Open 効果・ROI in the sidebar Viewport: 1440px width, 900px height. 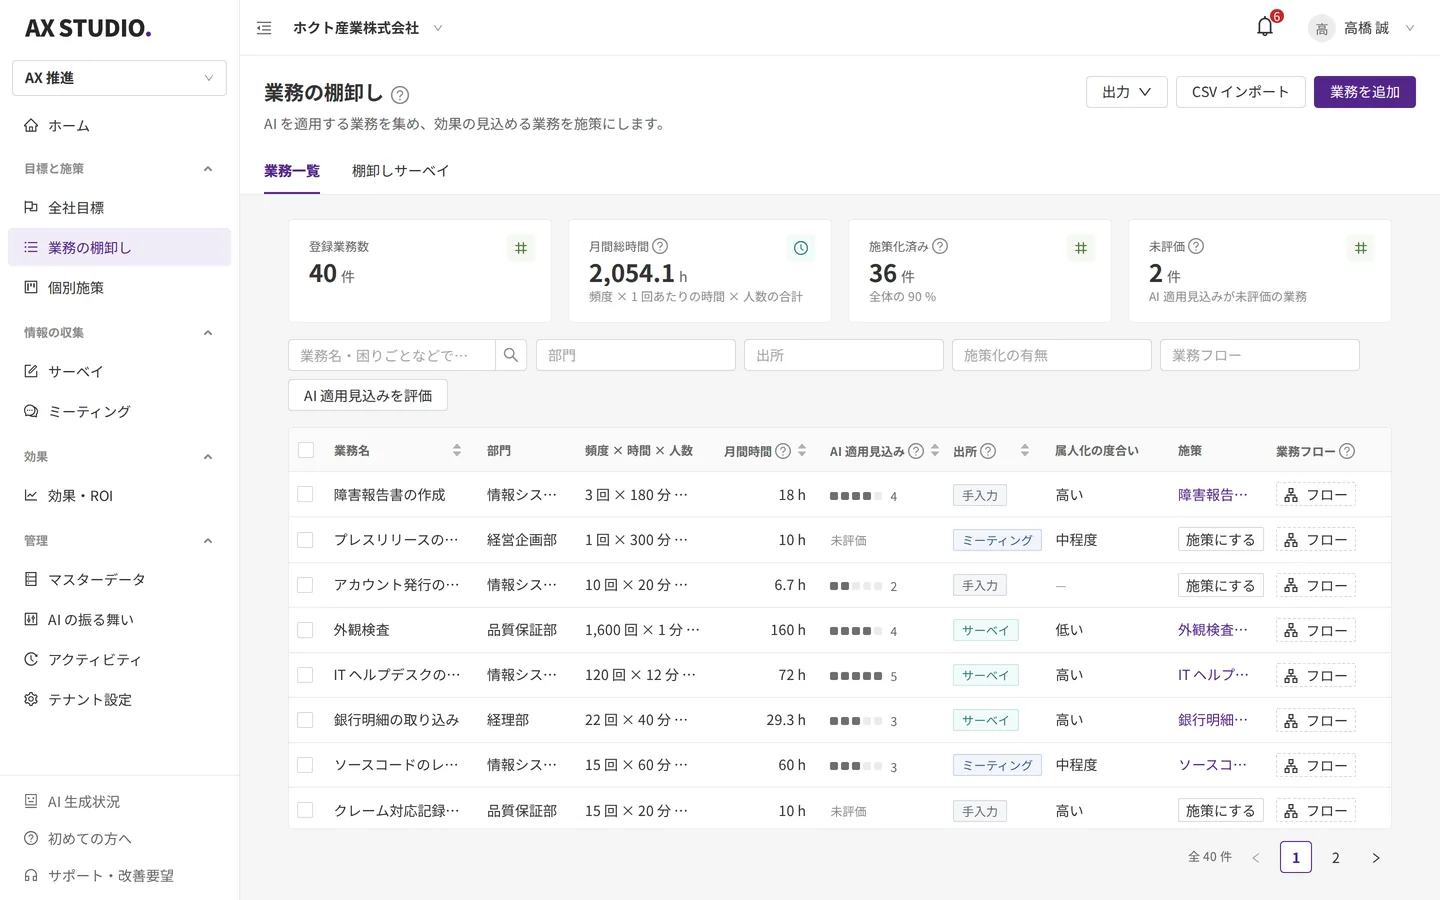click(119, 495)
